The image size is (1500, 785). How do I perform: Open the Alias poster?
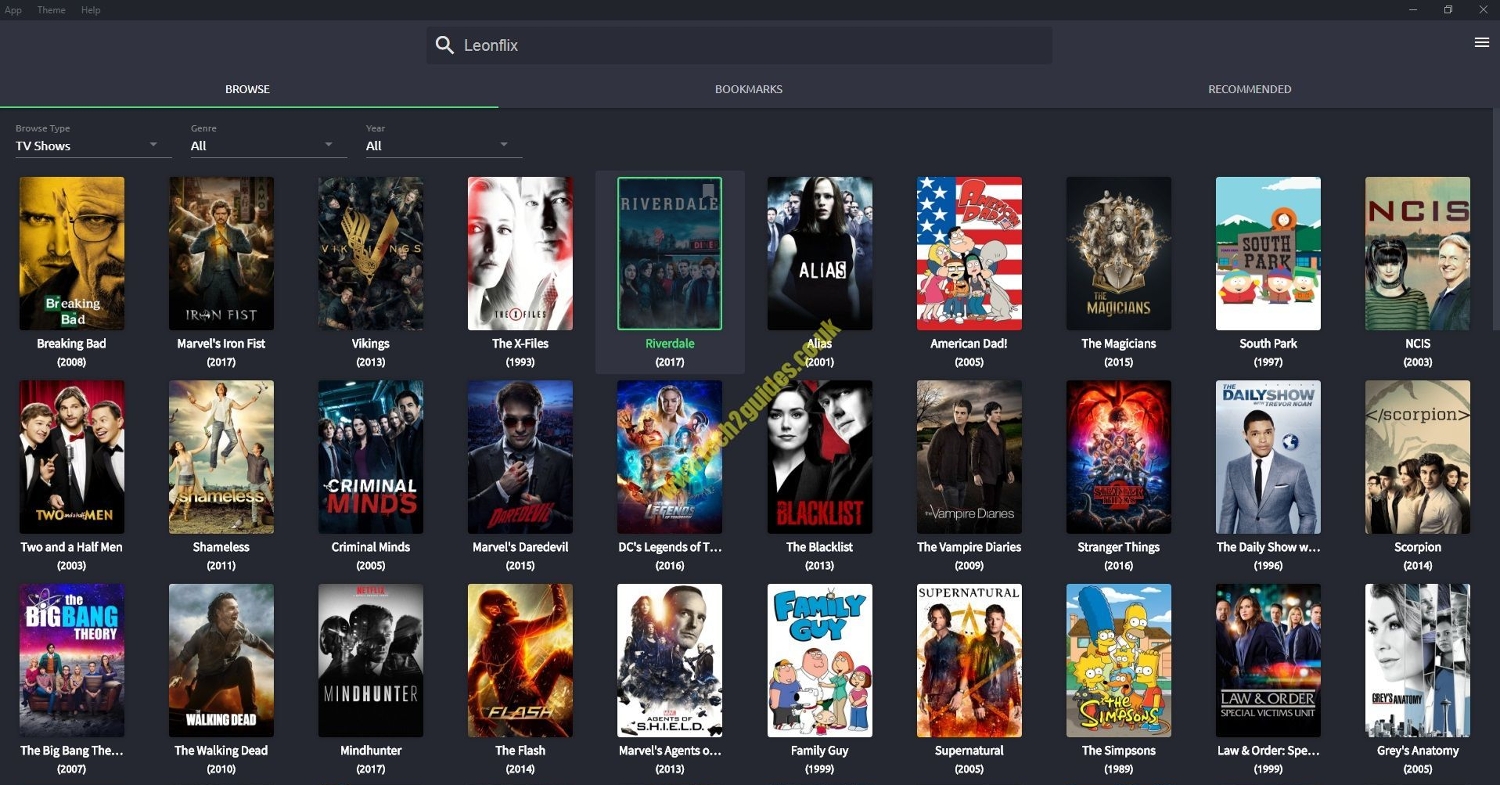(820, 254)
